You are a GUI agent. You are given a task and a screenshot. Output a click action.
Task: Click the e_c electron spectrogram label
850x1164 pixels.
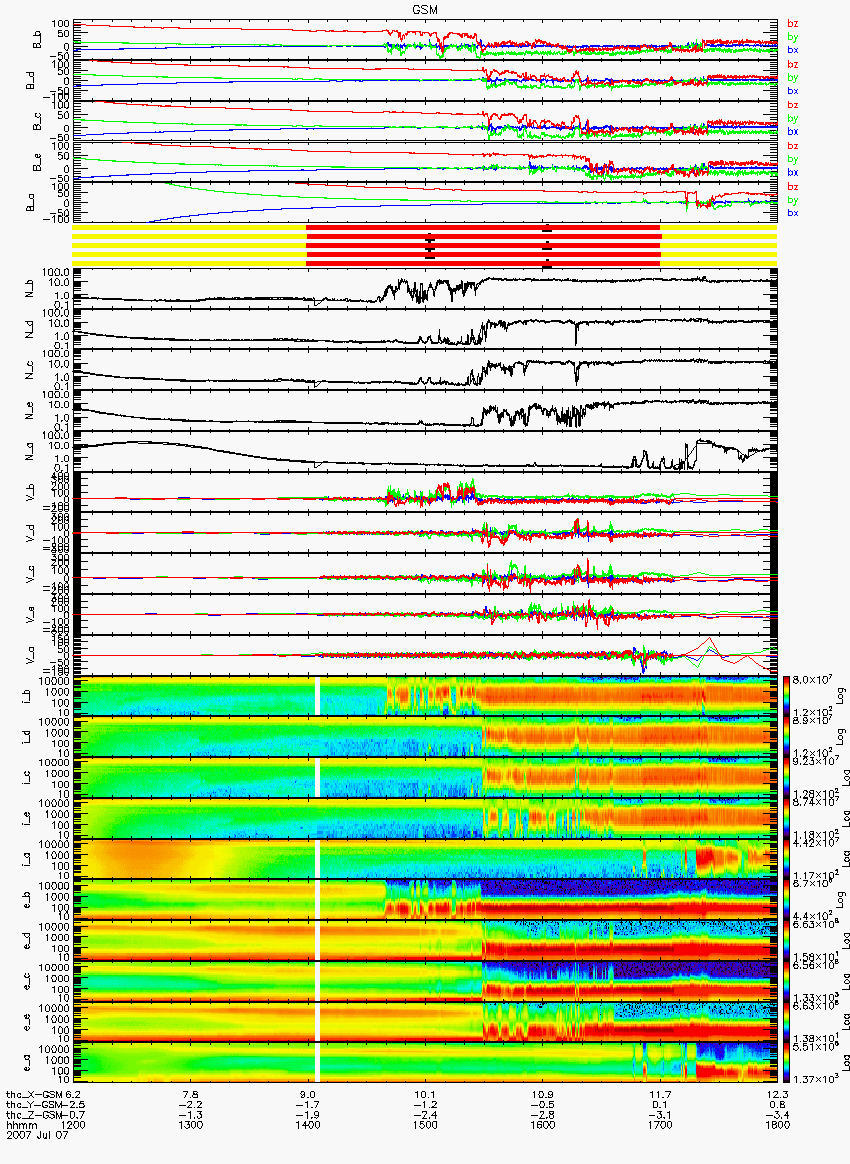[x=27, y=981]
